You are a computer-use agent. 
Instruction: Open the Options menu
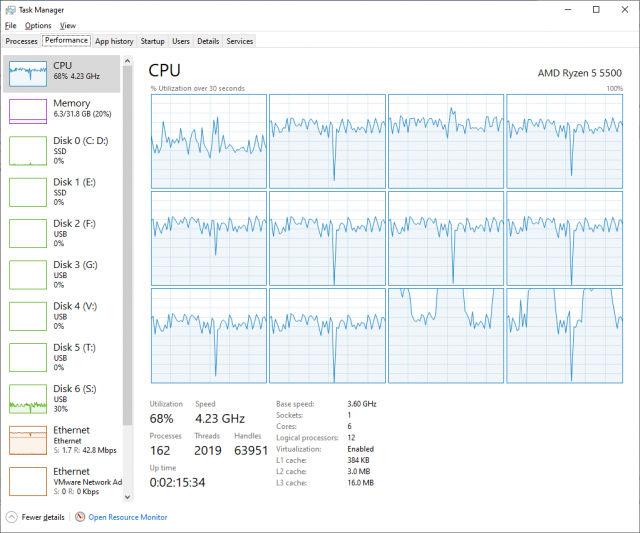pos(38,25)
